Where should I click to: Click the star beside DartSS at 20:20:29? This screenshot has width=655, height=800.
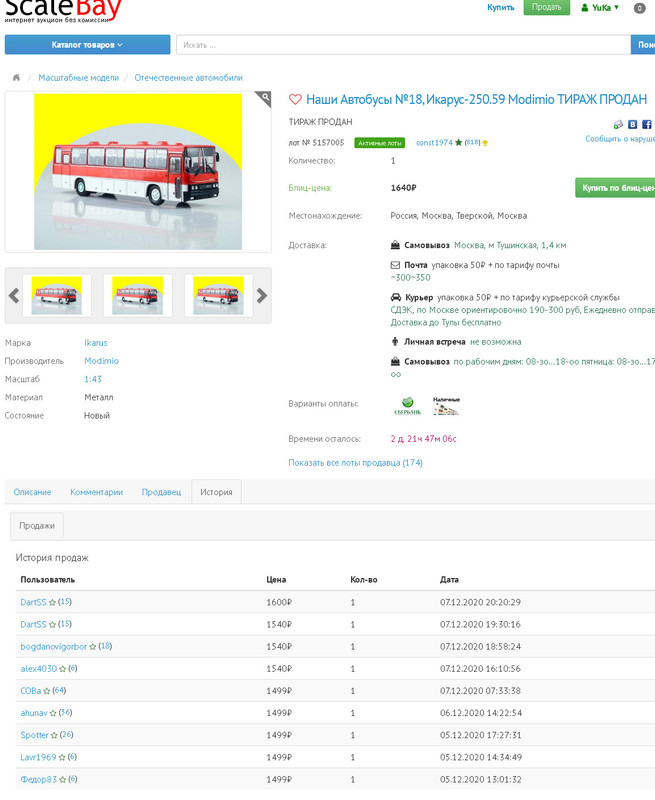(52, 603)
